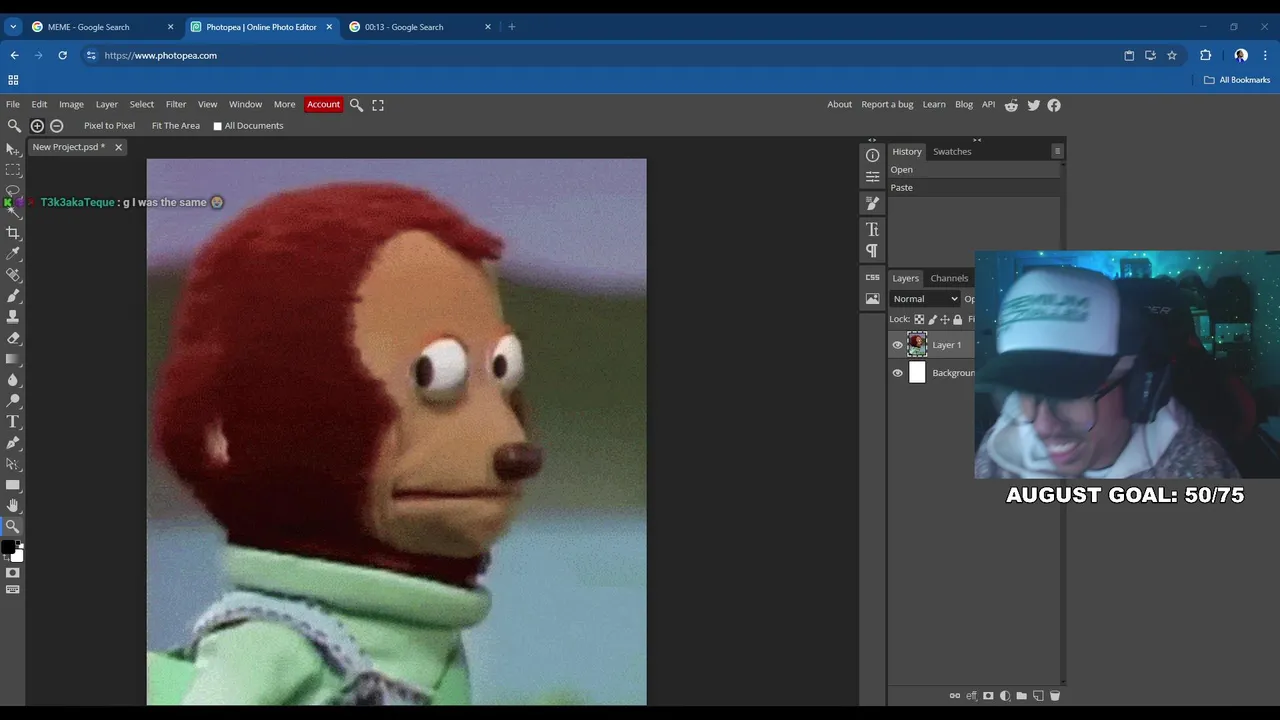The height and width of the screenshot is (720, 1280).
Task: Open the Learn link
Action: tap(934, 104)
